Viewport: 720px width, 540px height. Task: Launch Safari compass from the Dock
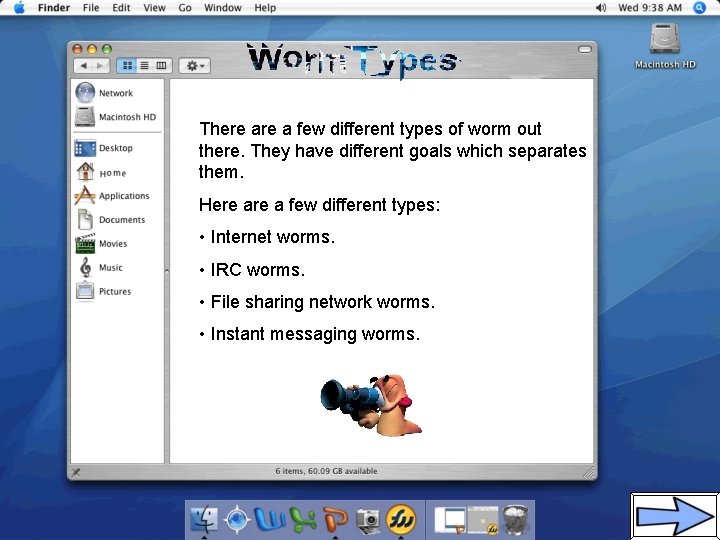tap(236, 519)
